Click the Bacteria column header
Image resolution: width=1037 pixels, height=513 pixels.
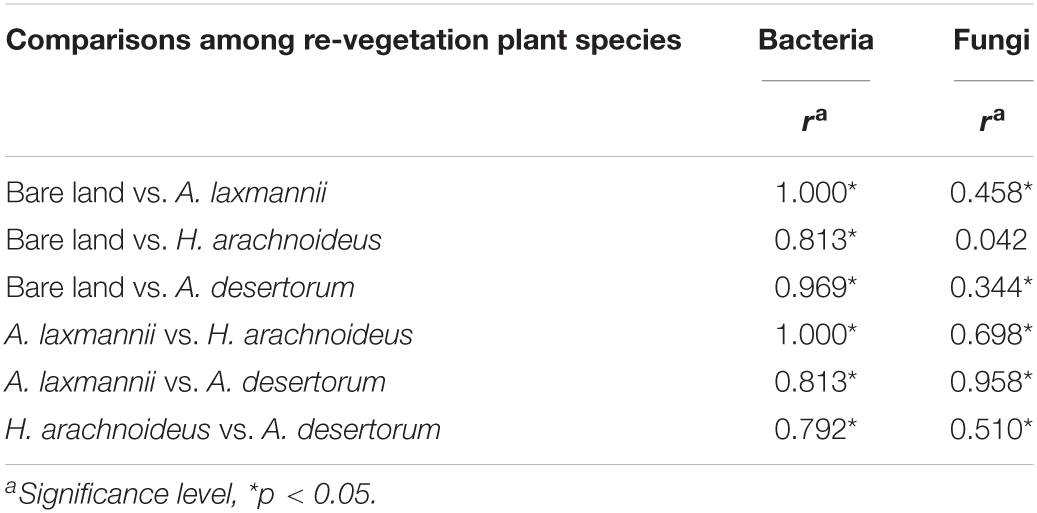click(x=815, y=41)
